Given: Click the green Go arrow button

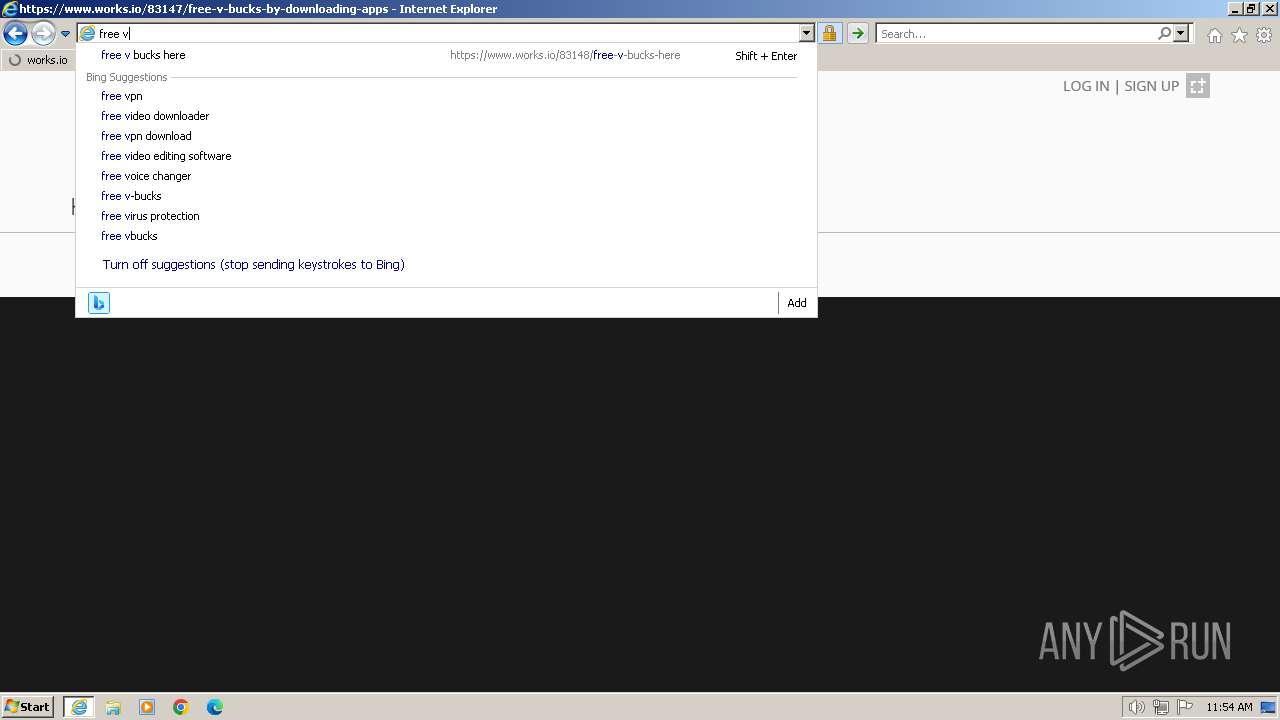Looking at the screenshot, I should click(857, 33).
